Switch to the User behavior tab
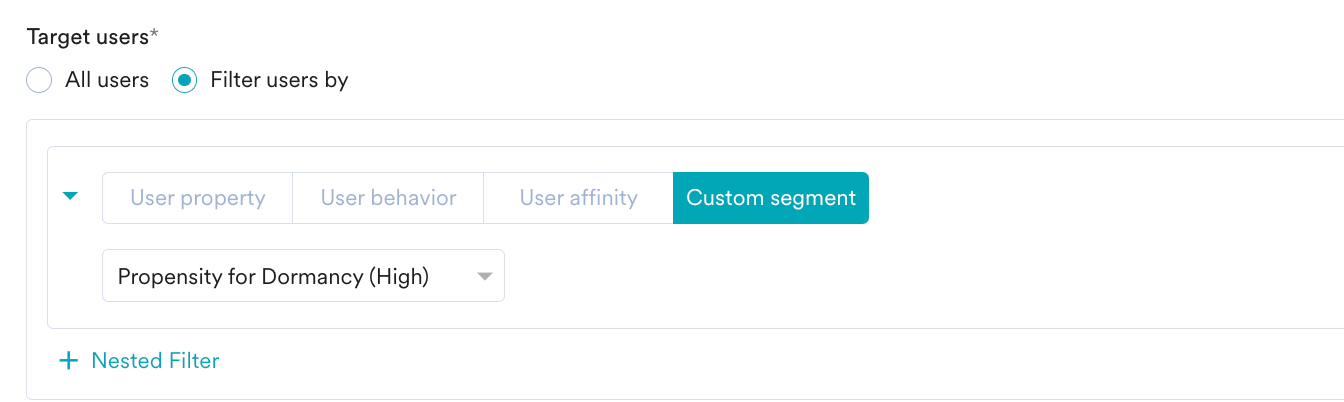 pyautogui.click(x=388, y=198)
